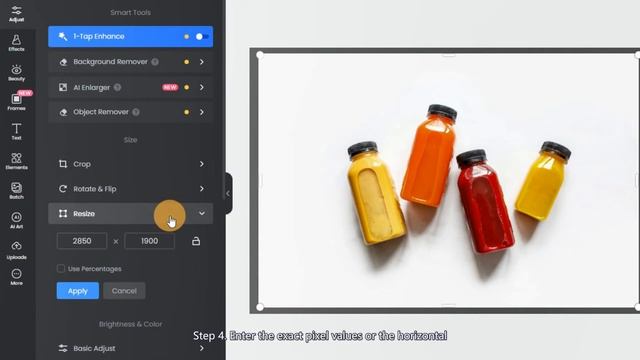The width and height of the screenshot is (640, 360).
Task: Open the More sidebar tab
Action: pos(16,277)
